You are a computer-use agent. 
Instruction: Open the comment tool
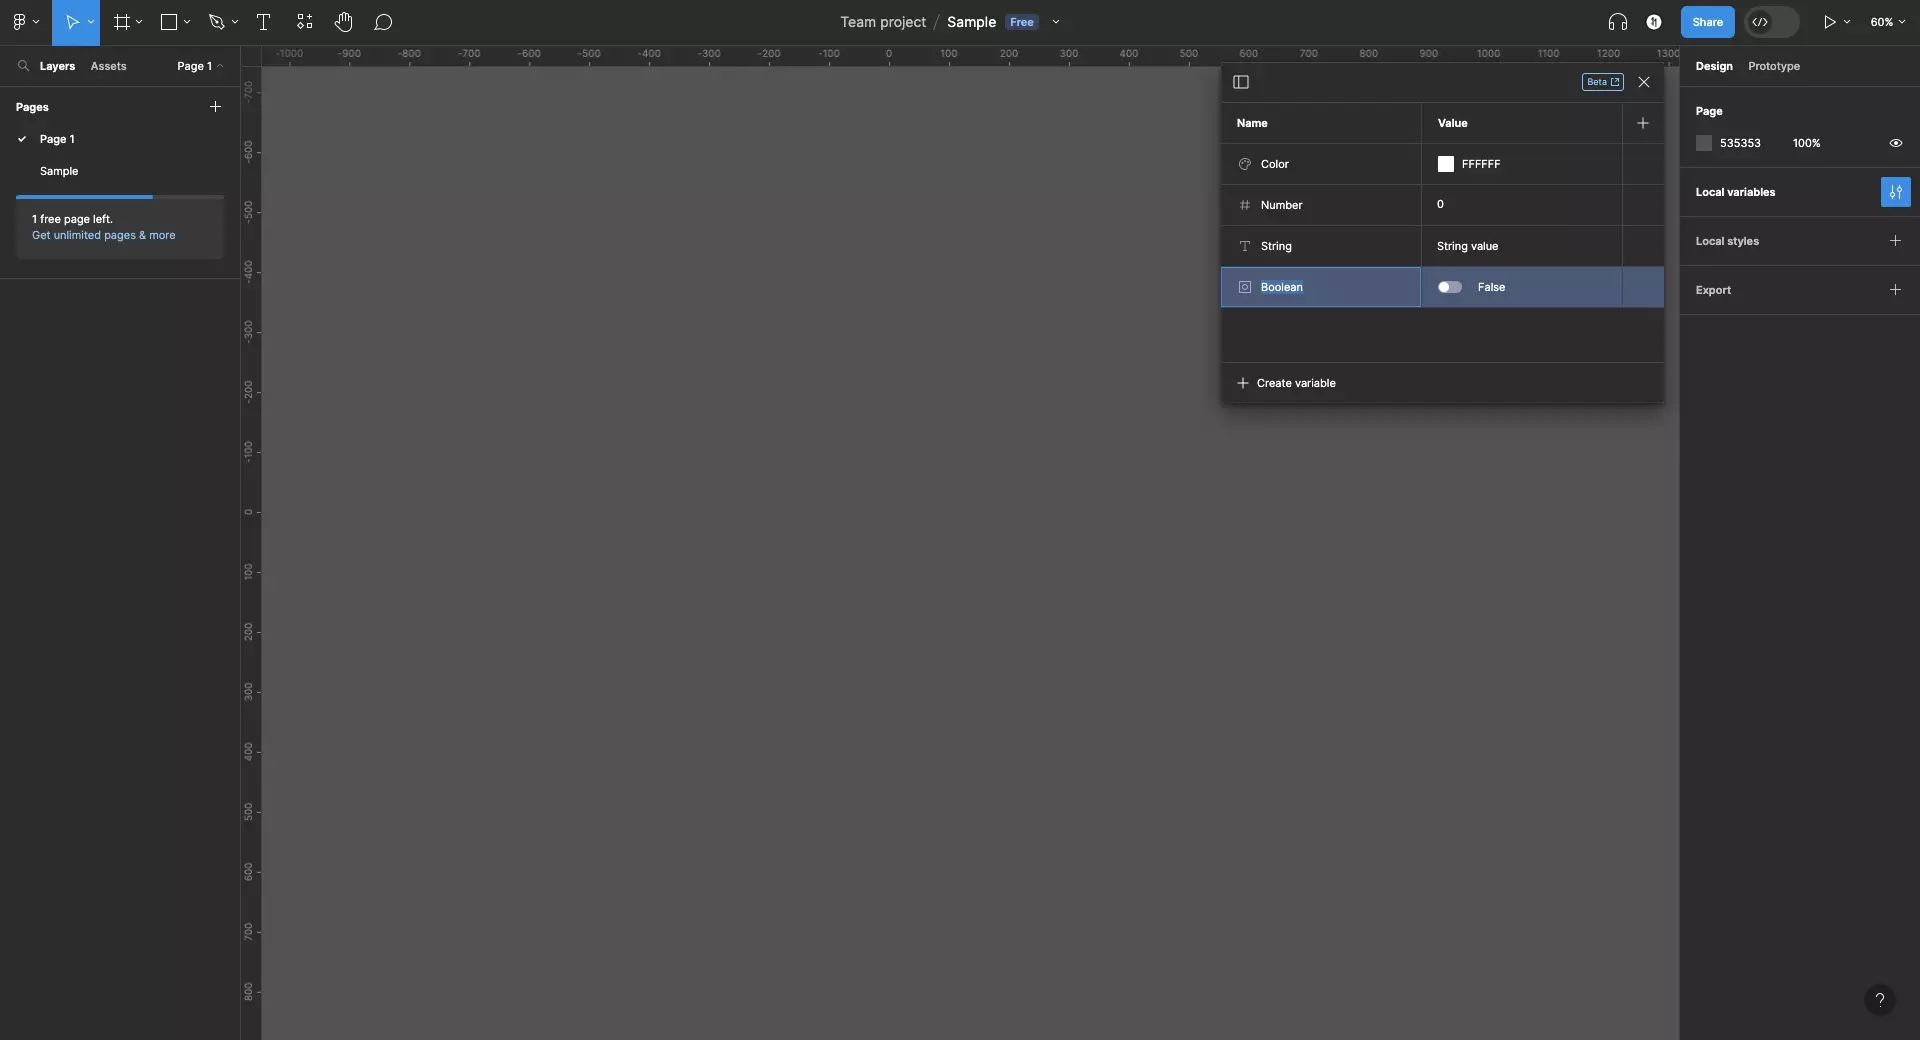pyautogui.click(x=384, y=22)
